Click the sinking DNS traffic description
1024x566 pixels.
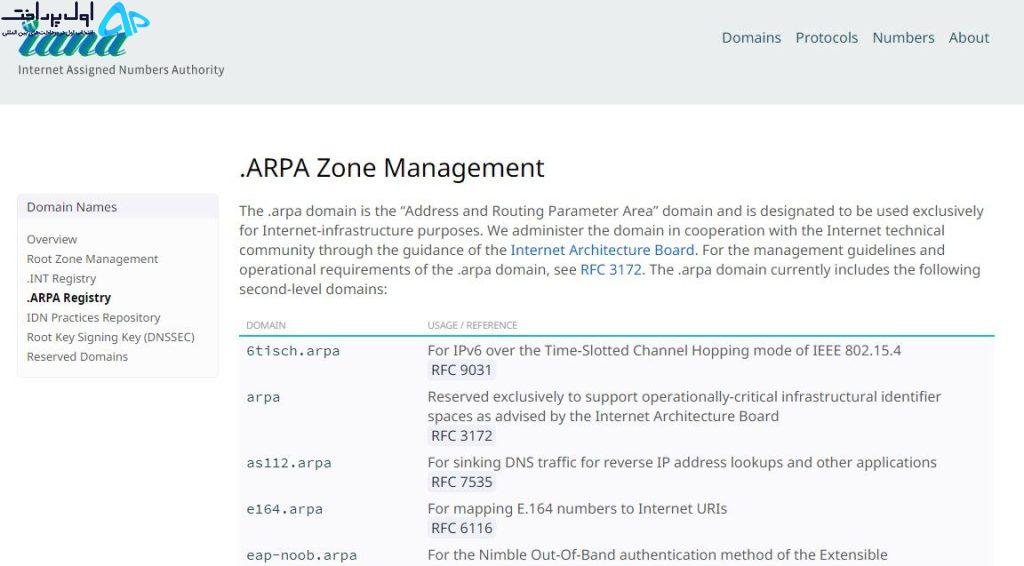[682, 462]
